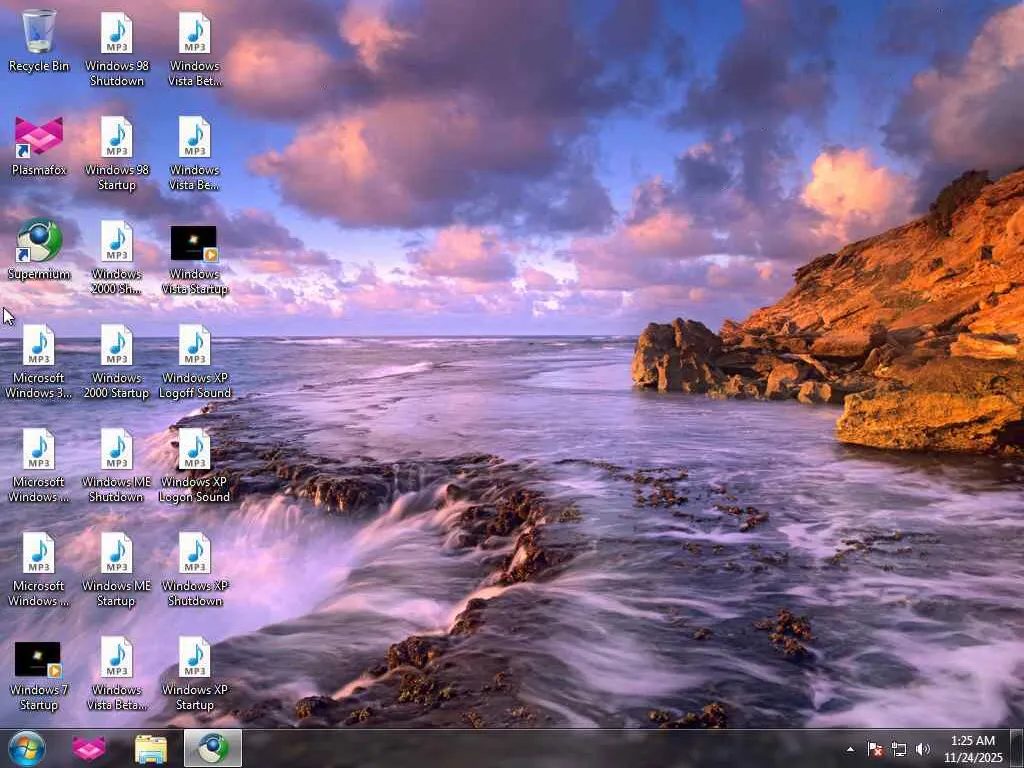Select the Windows XP Logoff Sound file
This screenshot has width=1024, height=768.
point(195,362)
